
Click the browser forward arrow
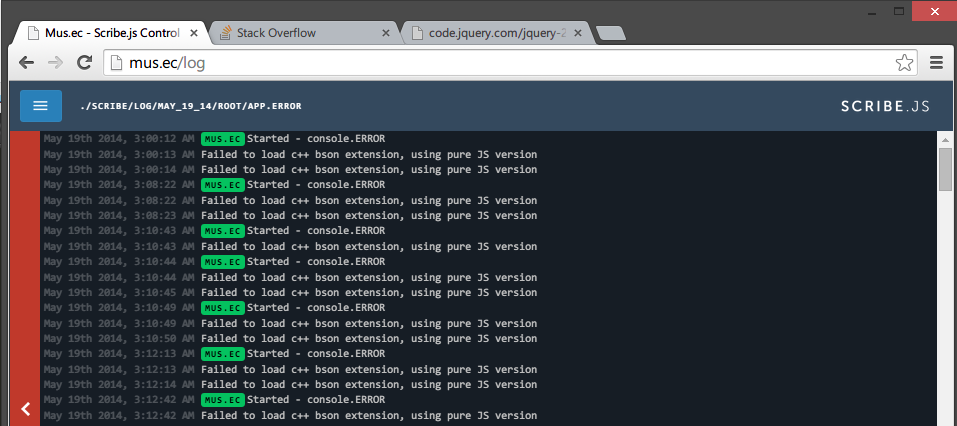click(56, 63)
